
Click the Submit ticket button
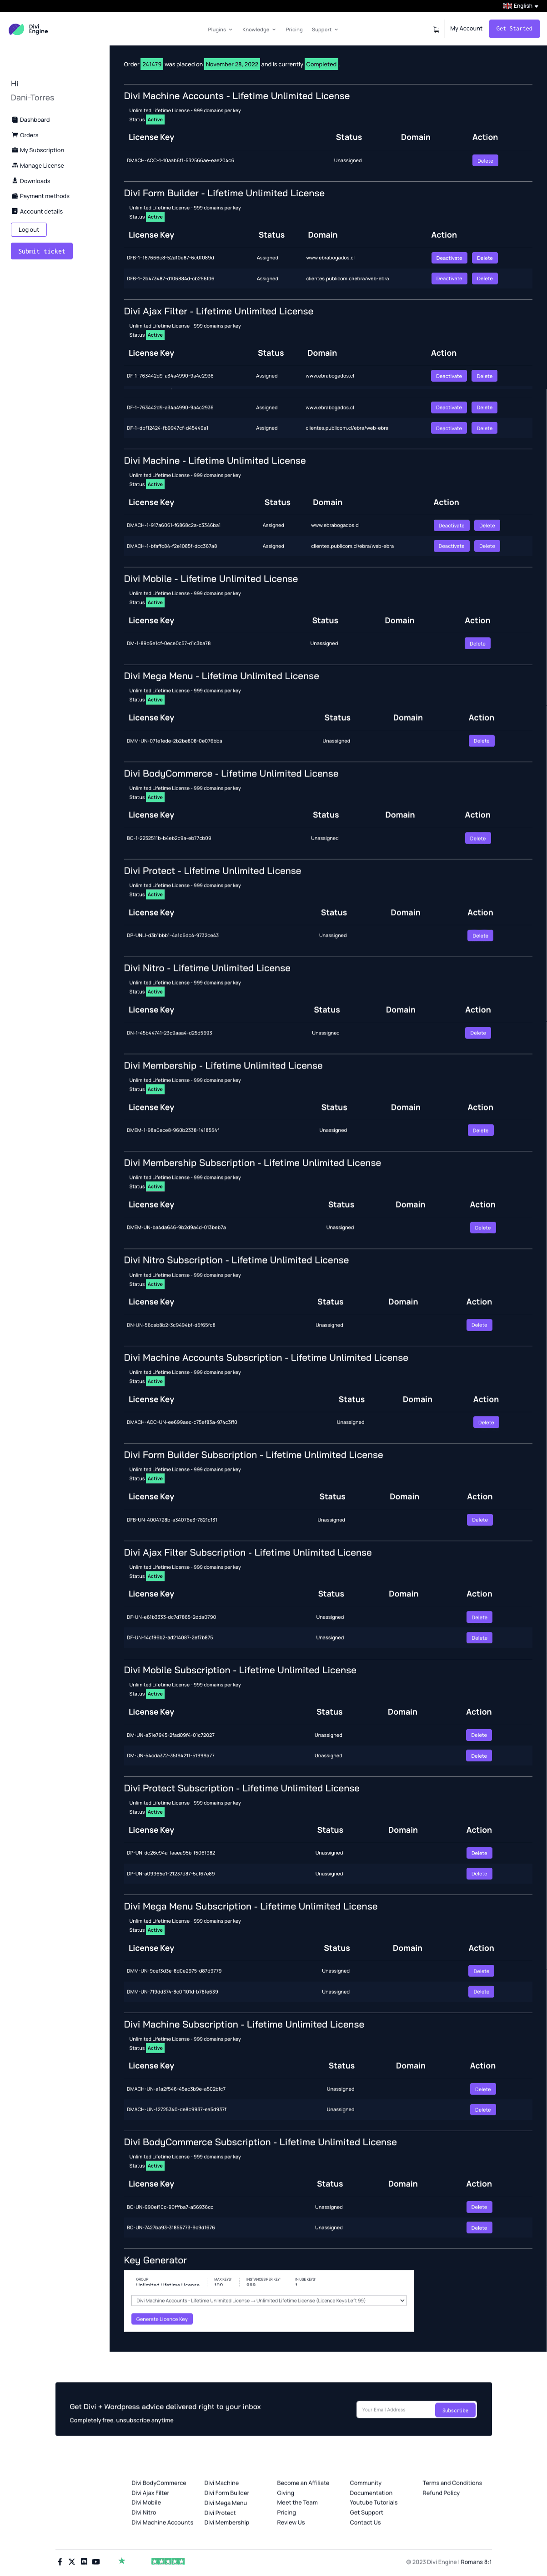click(x=42, y=251)
